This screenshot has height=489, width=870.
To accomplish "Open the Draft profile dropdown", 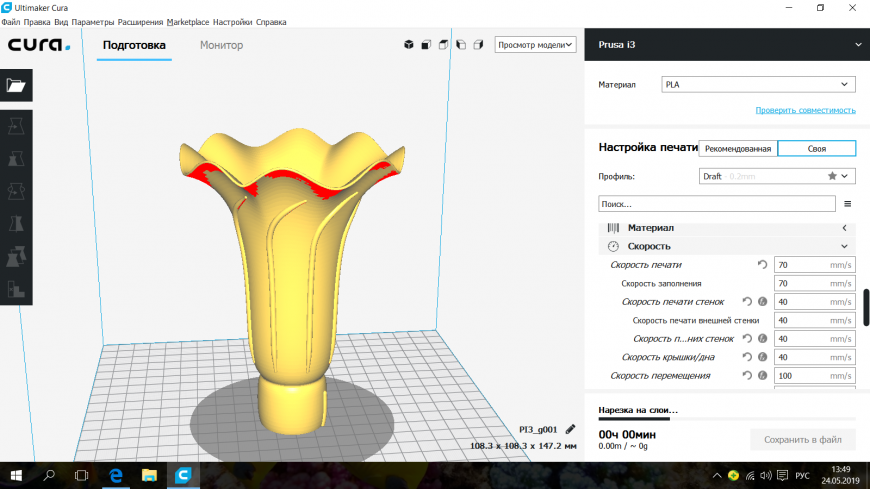I will pyautogui.click(x=777, y=176).
